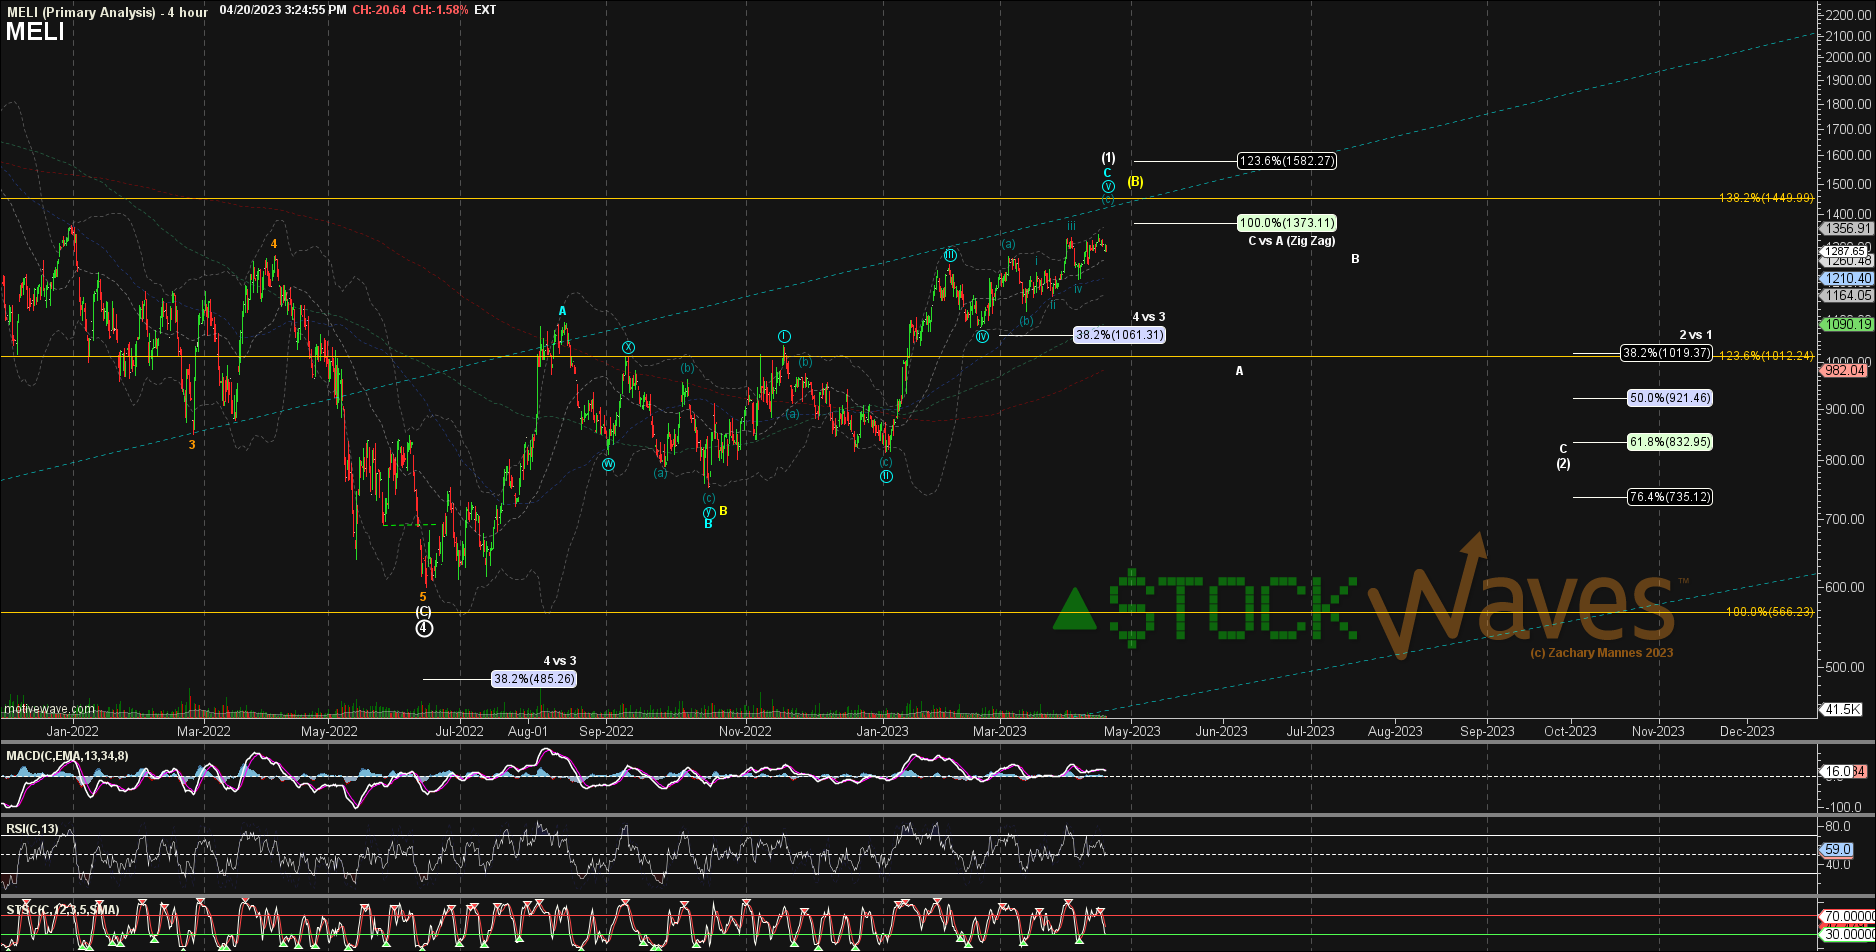Screen dimensions: 1876x952
Task: Select the 38.2%(1019.37) retracement label
Action: pyautogui.click(x=1667, y=353)
